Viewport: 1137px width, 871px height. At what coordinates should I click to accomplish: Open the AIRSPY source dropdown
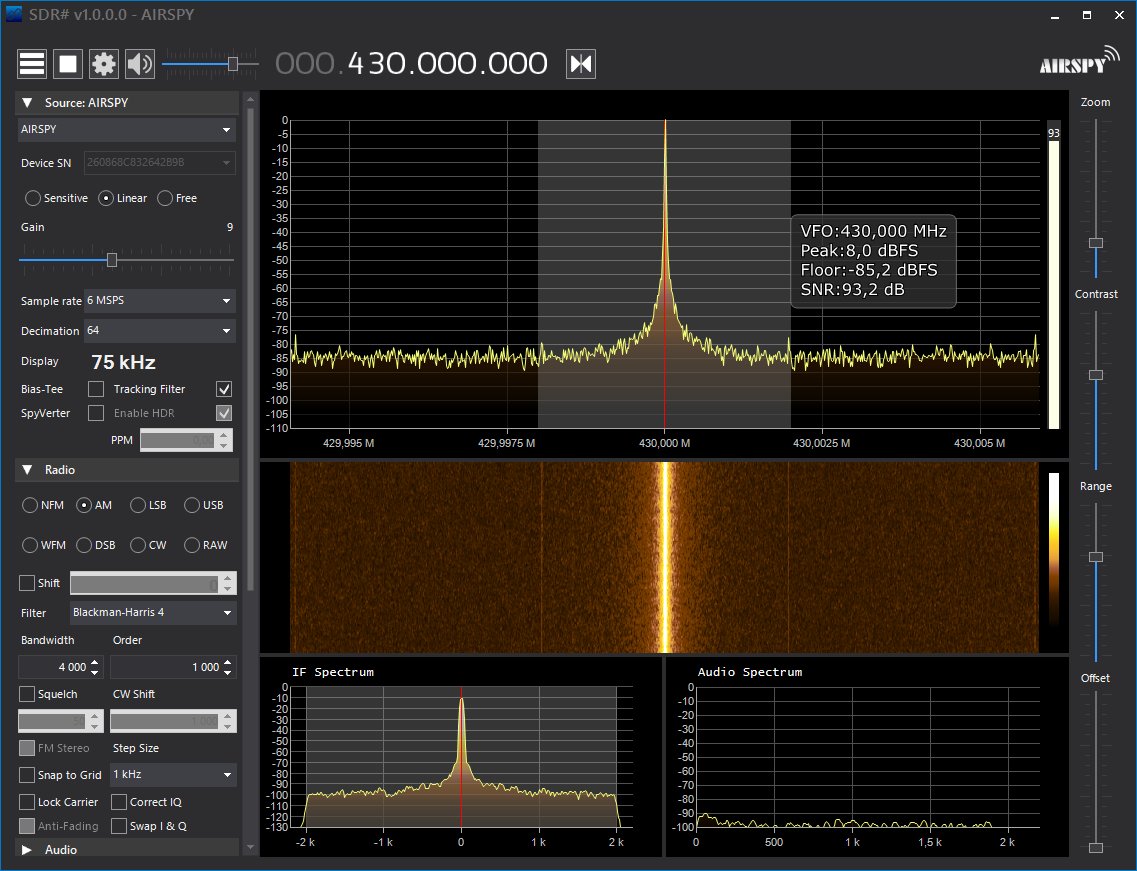[x=126, y=130]
